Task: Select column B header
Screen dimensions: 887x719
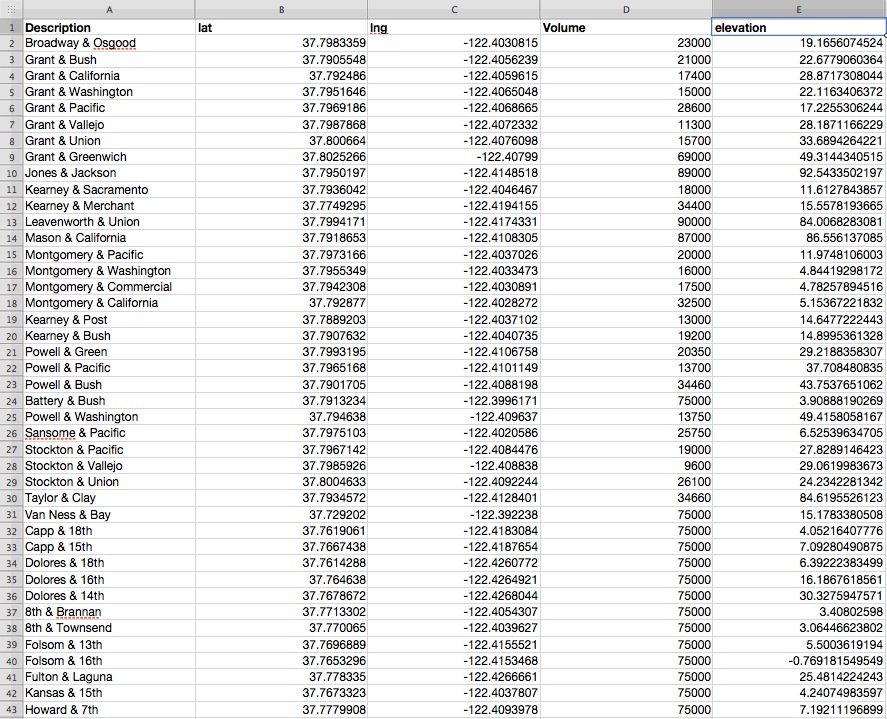Action: pyautogui.click(x=281, y=10)
